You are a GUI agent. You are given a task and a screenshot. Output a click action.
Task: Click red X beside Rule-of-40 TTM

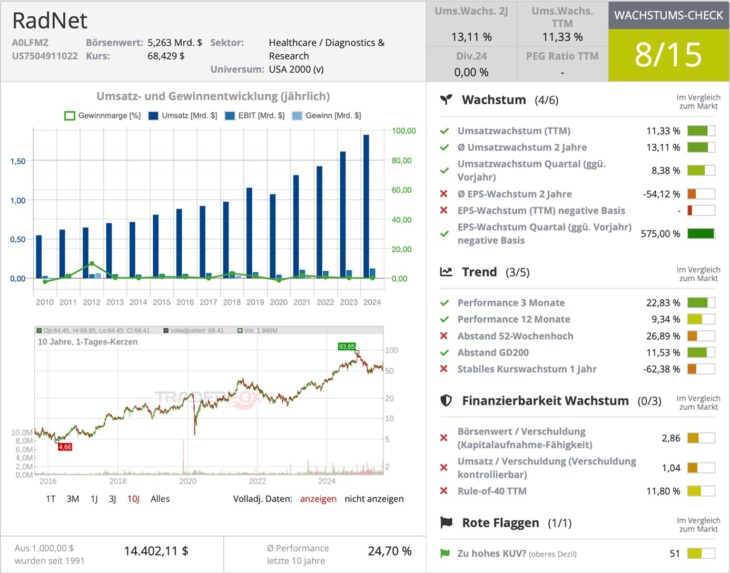tap(444, 491)
